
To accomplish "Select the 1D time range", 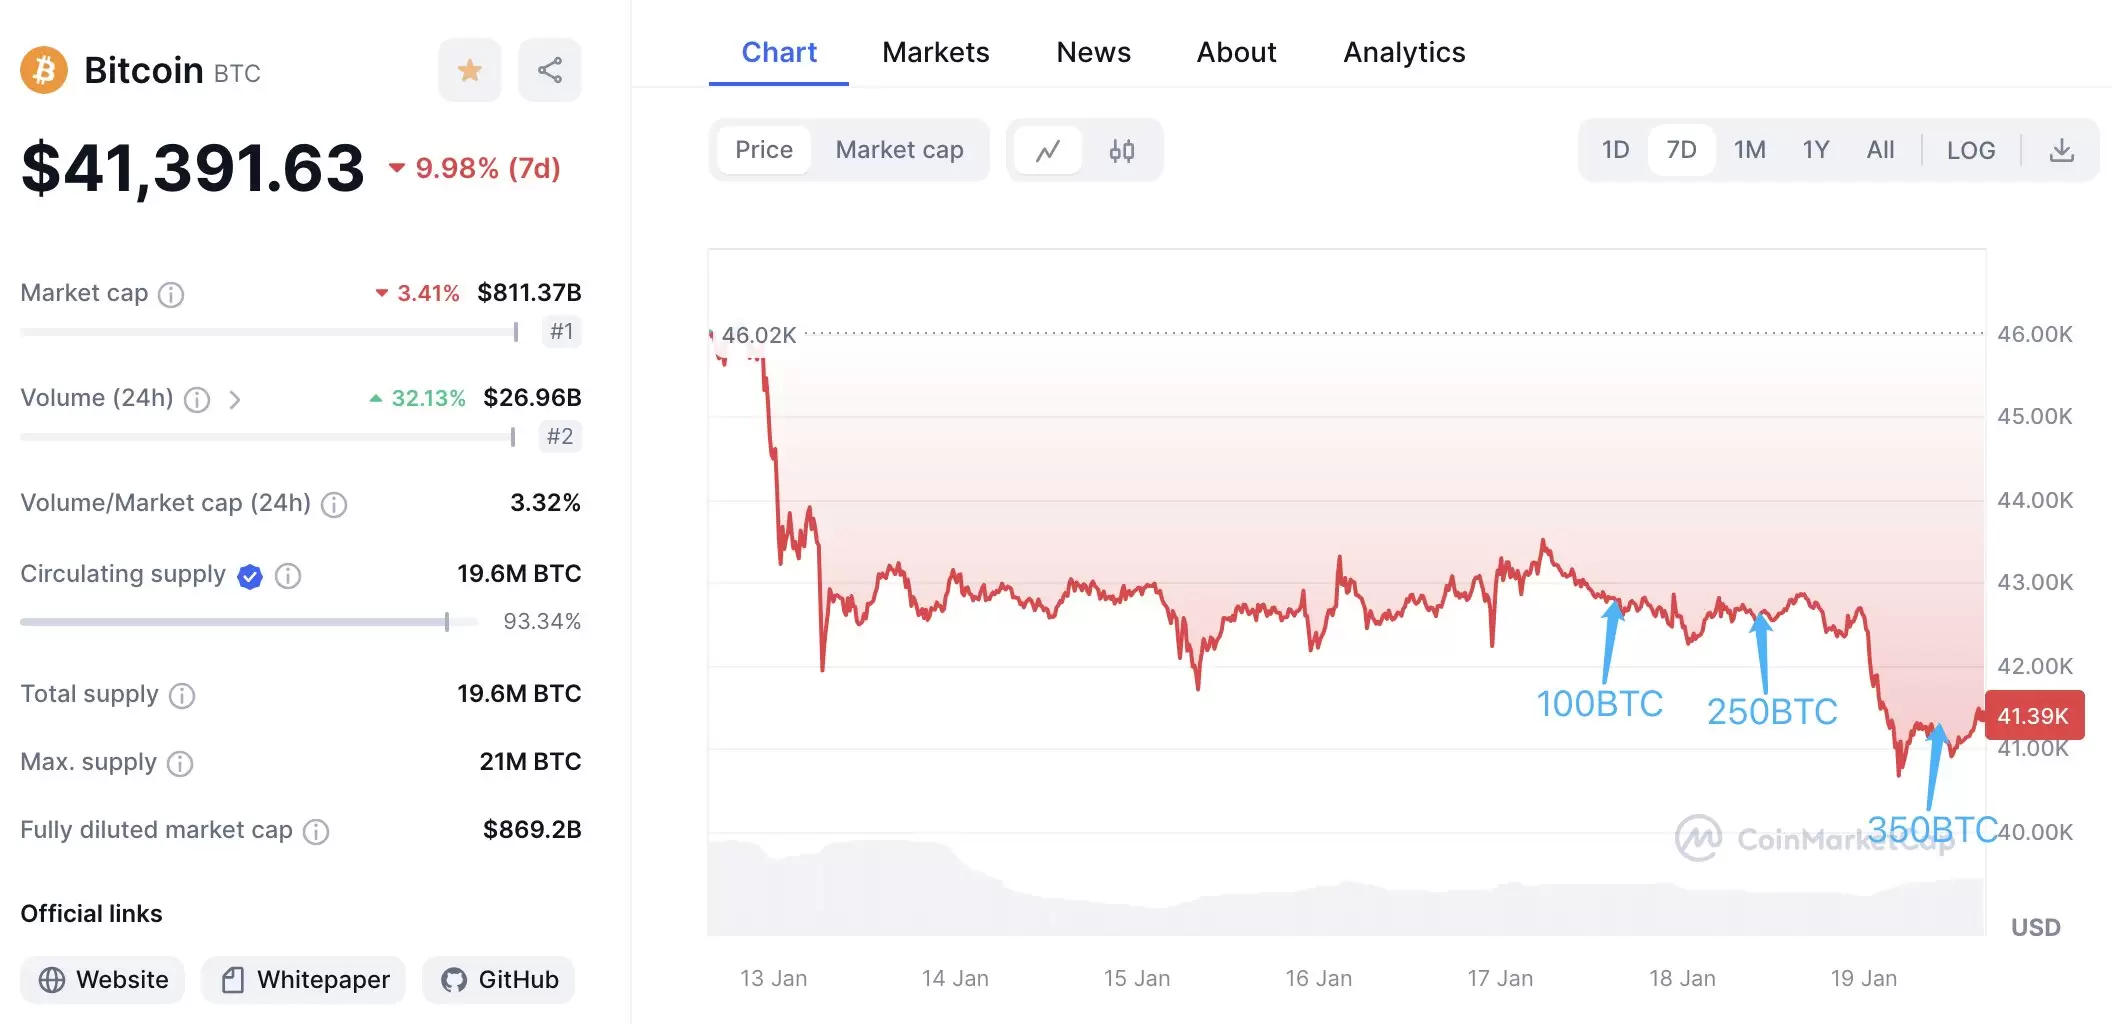I will pyautogui.click(x=1615, y=151).
